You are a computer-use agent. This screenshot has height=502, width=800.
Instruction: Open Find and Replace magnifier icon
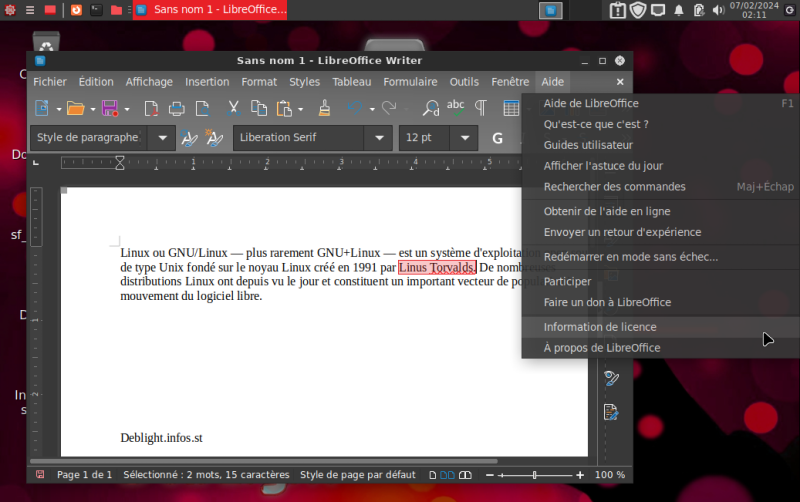pyautogui.click(x=430, y=108)
